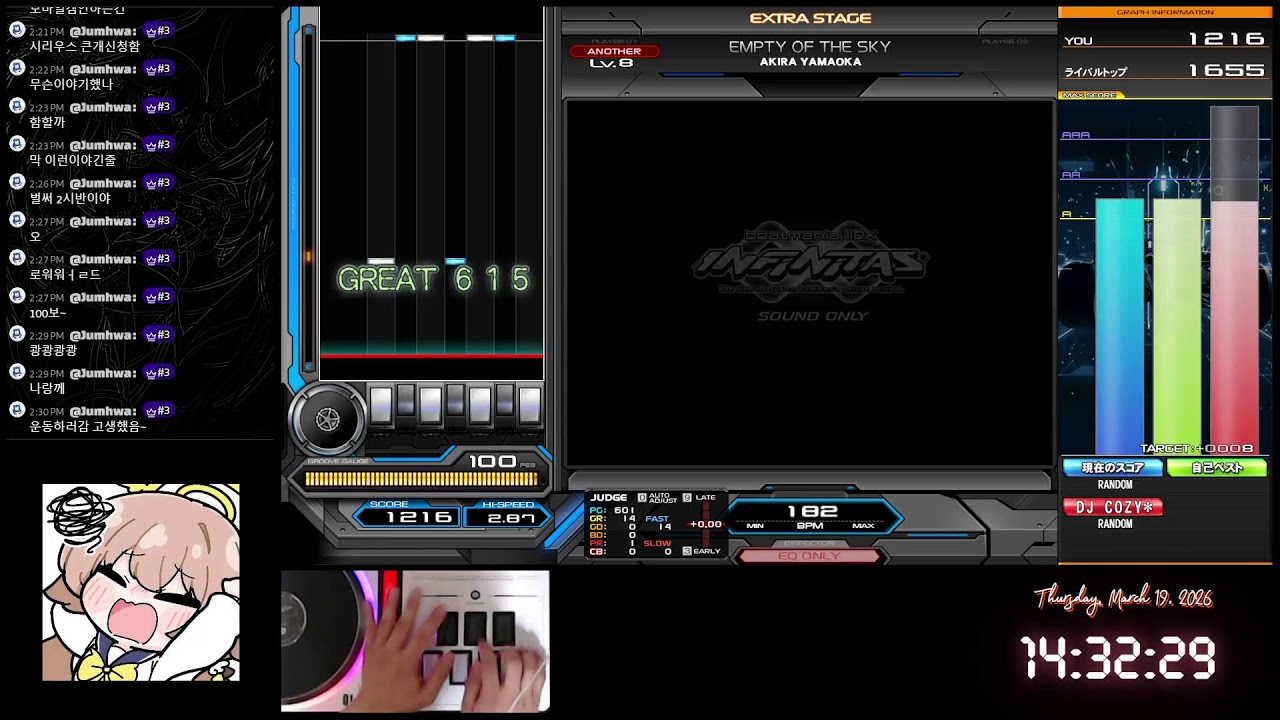Click the red rival score graph bar
The height and width of the screenshot is (720, 1280).
[1234, 328]
